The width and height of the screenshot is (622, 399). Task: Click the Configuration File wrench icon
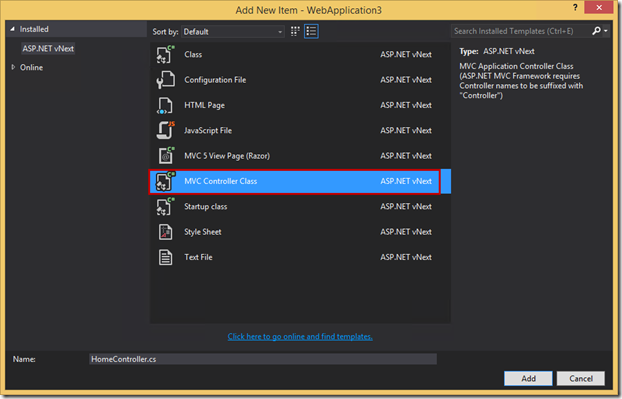pos(165,80)
